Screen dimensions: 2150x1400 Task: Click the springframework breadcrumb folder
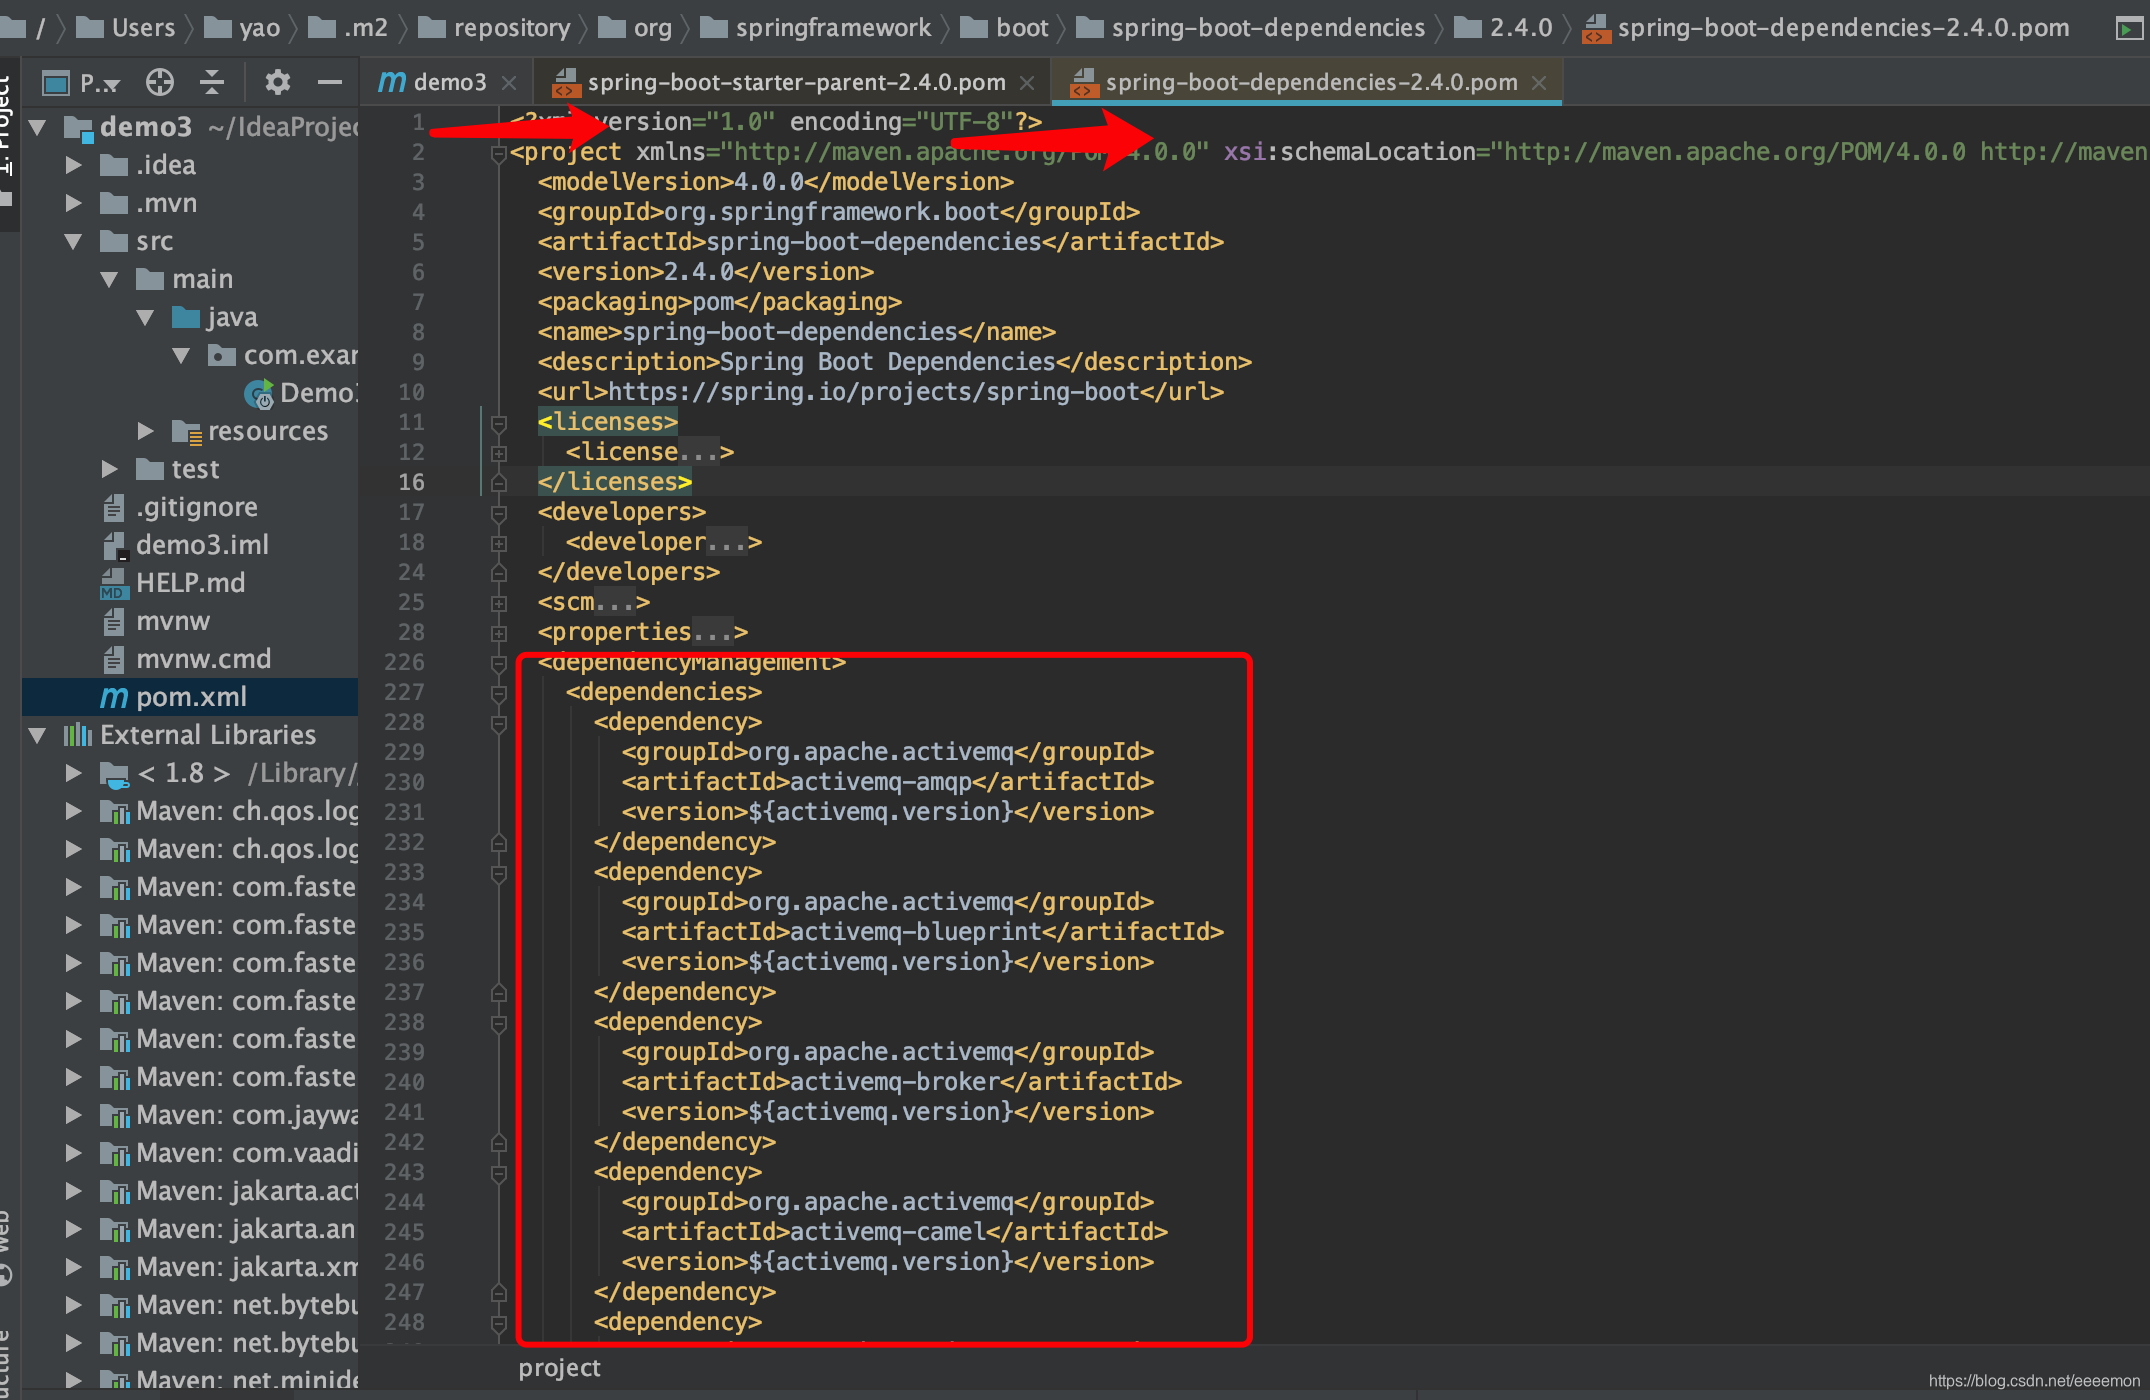pyautogui.click(x=832, y=28)
